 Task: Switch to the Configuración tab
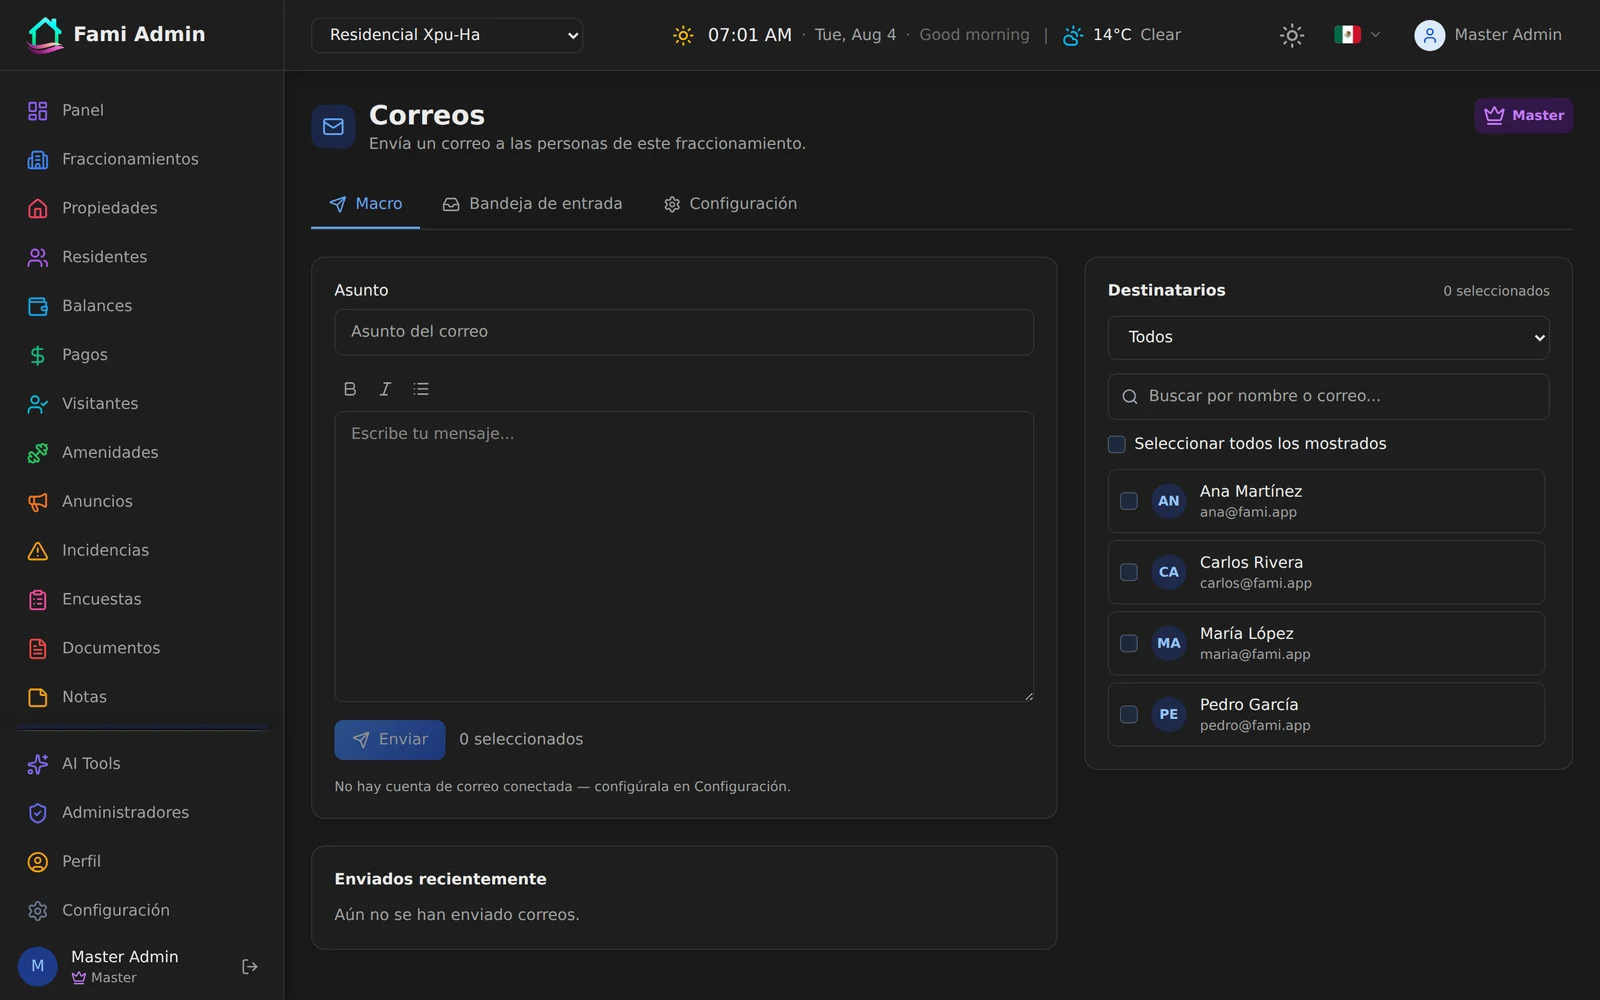(730, 204)
